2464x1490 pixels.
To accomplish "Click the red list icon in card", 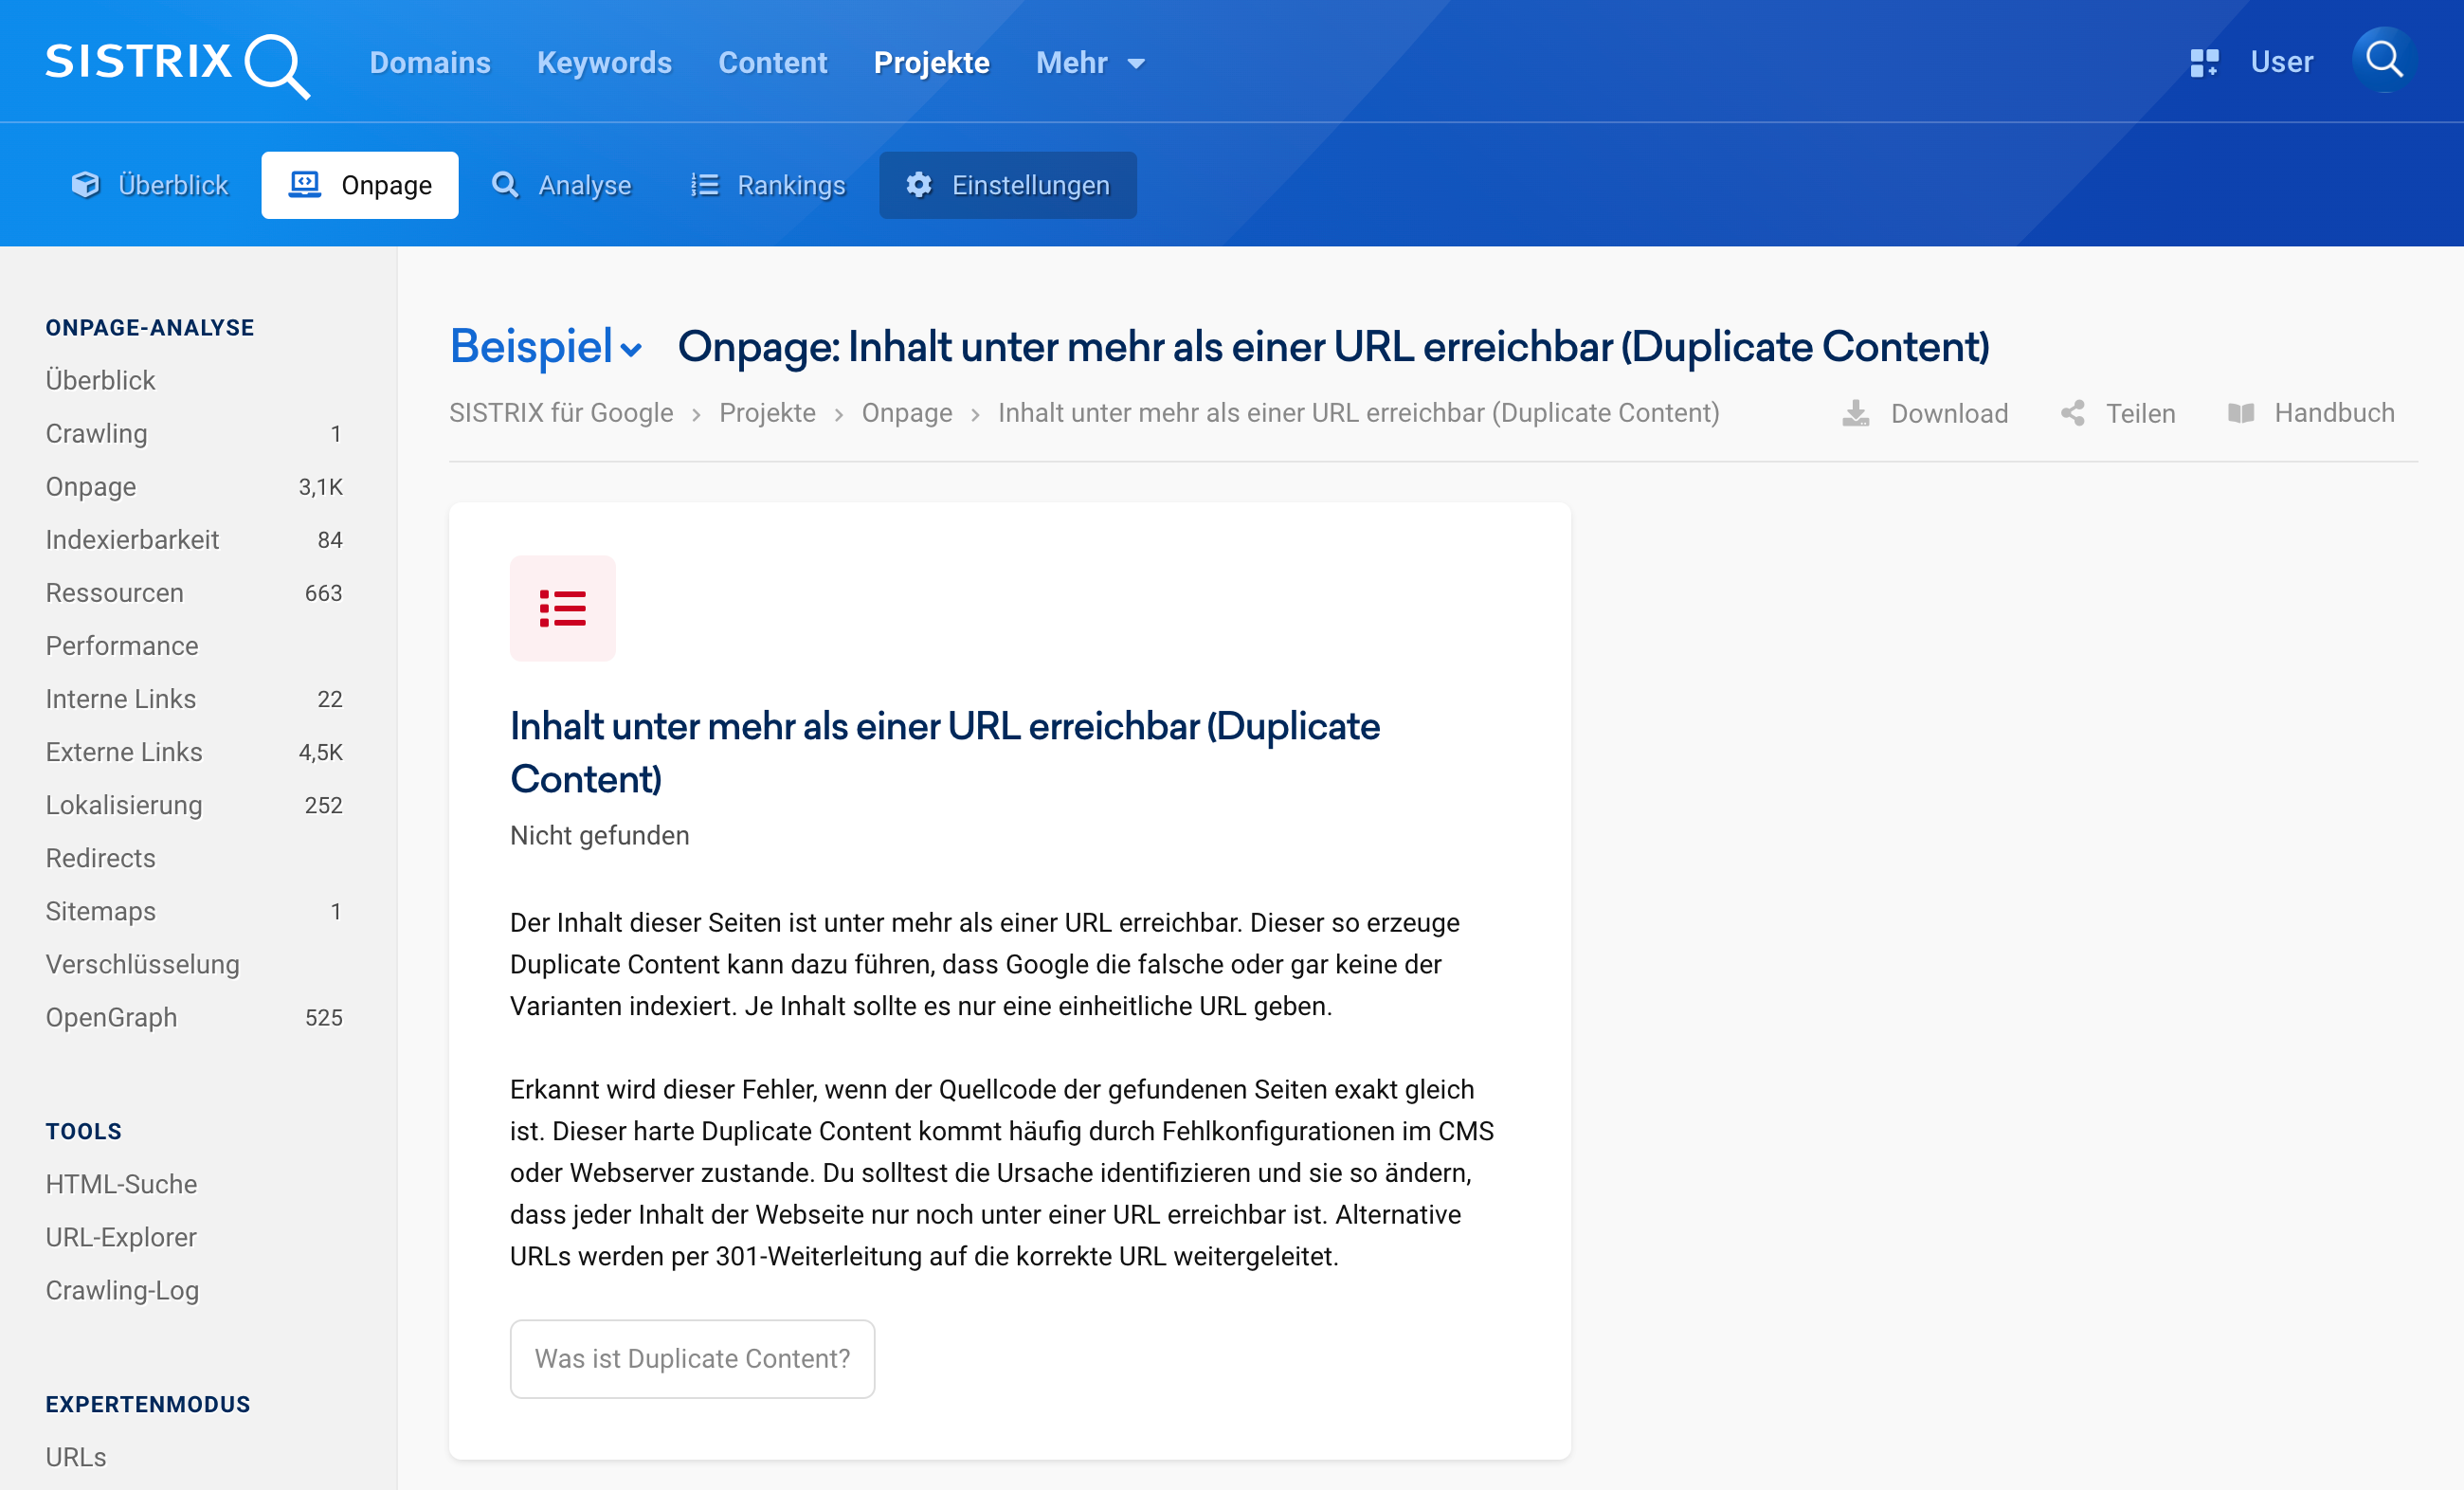I will point(562,608).
